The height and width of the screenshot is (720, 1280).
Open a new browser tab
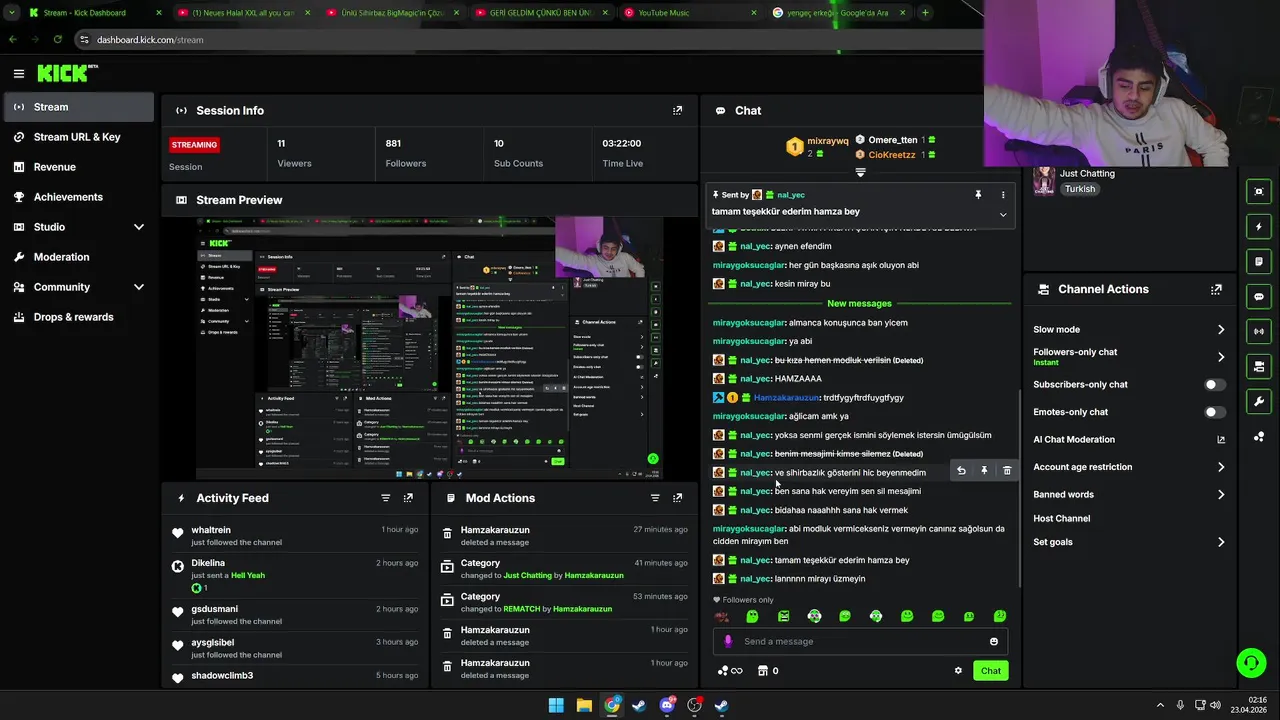(x=925, y=13)
